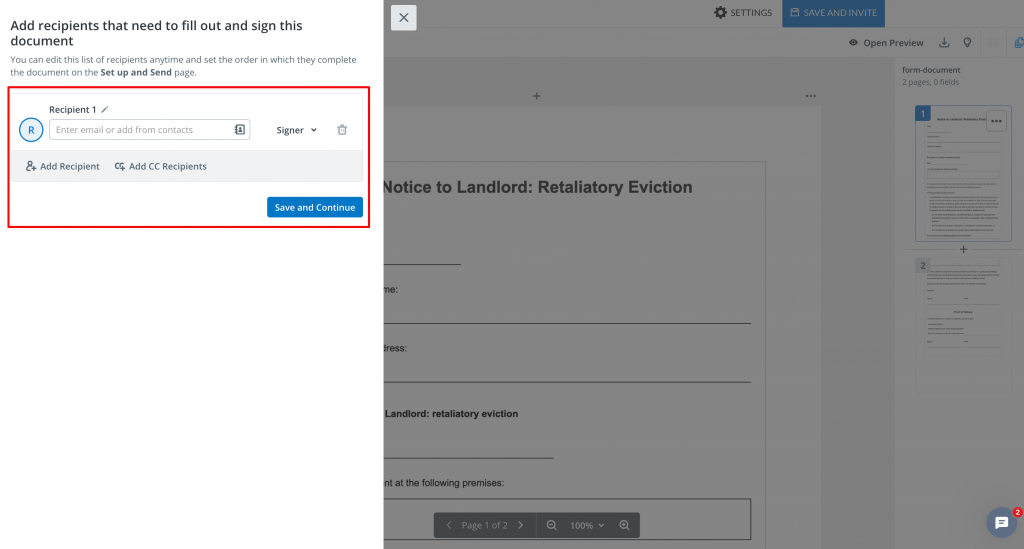The image size is (1024, 549).
Task: Open Preview with the eye icon
Action: [x=886, y=42]
